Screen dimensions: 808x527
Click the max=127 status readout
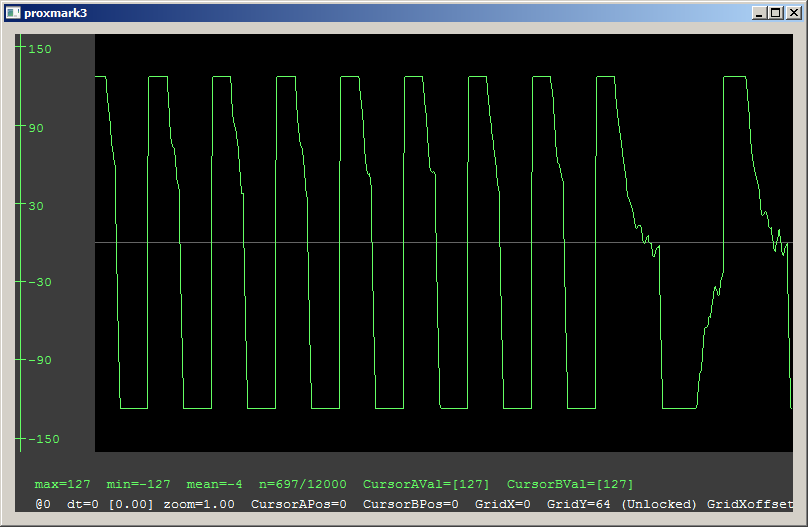[62, 484]
